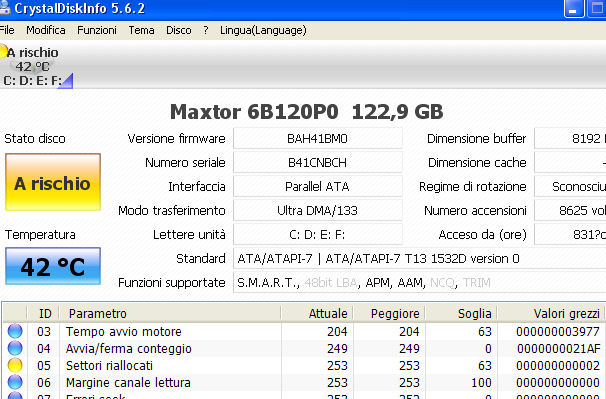The width and height of the screenshot is (606, 399).
Task: Click the Maxtor 6B120P0 122,9 GB title
Action: pyautogui.click(x=306, y=112)
